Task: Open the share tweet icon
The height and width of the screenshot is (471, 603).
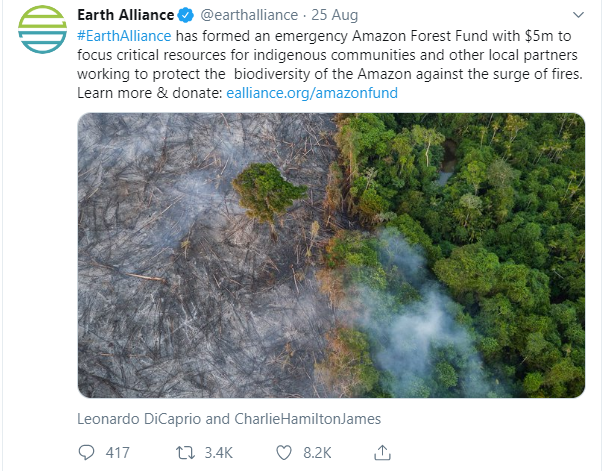Action: pyautogui.click(x=381, y=453)
